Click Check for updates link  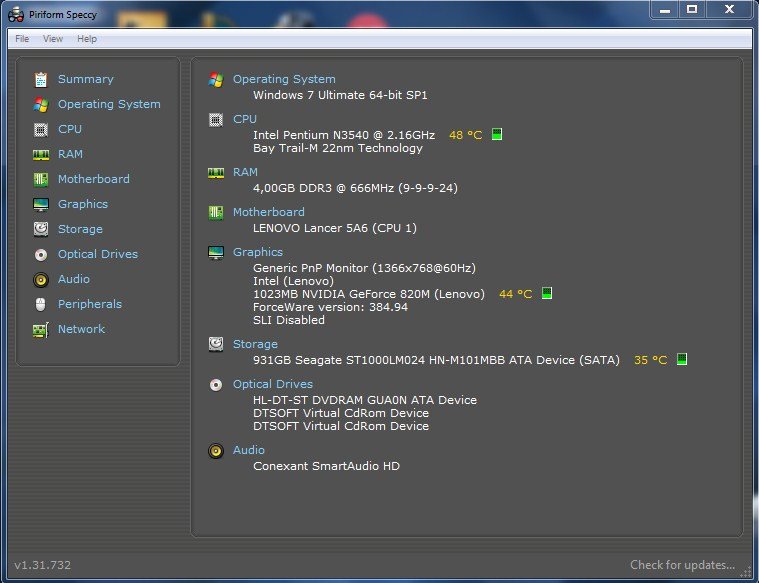682,565
